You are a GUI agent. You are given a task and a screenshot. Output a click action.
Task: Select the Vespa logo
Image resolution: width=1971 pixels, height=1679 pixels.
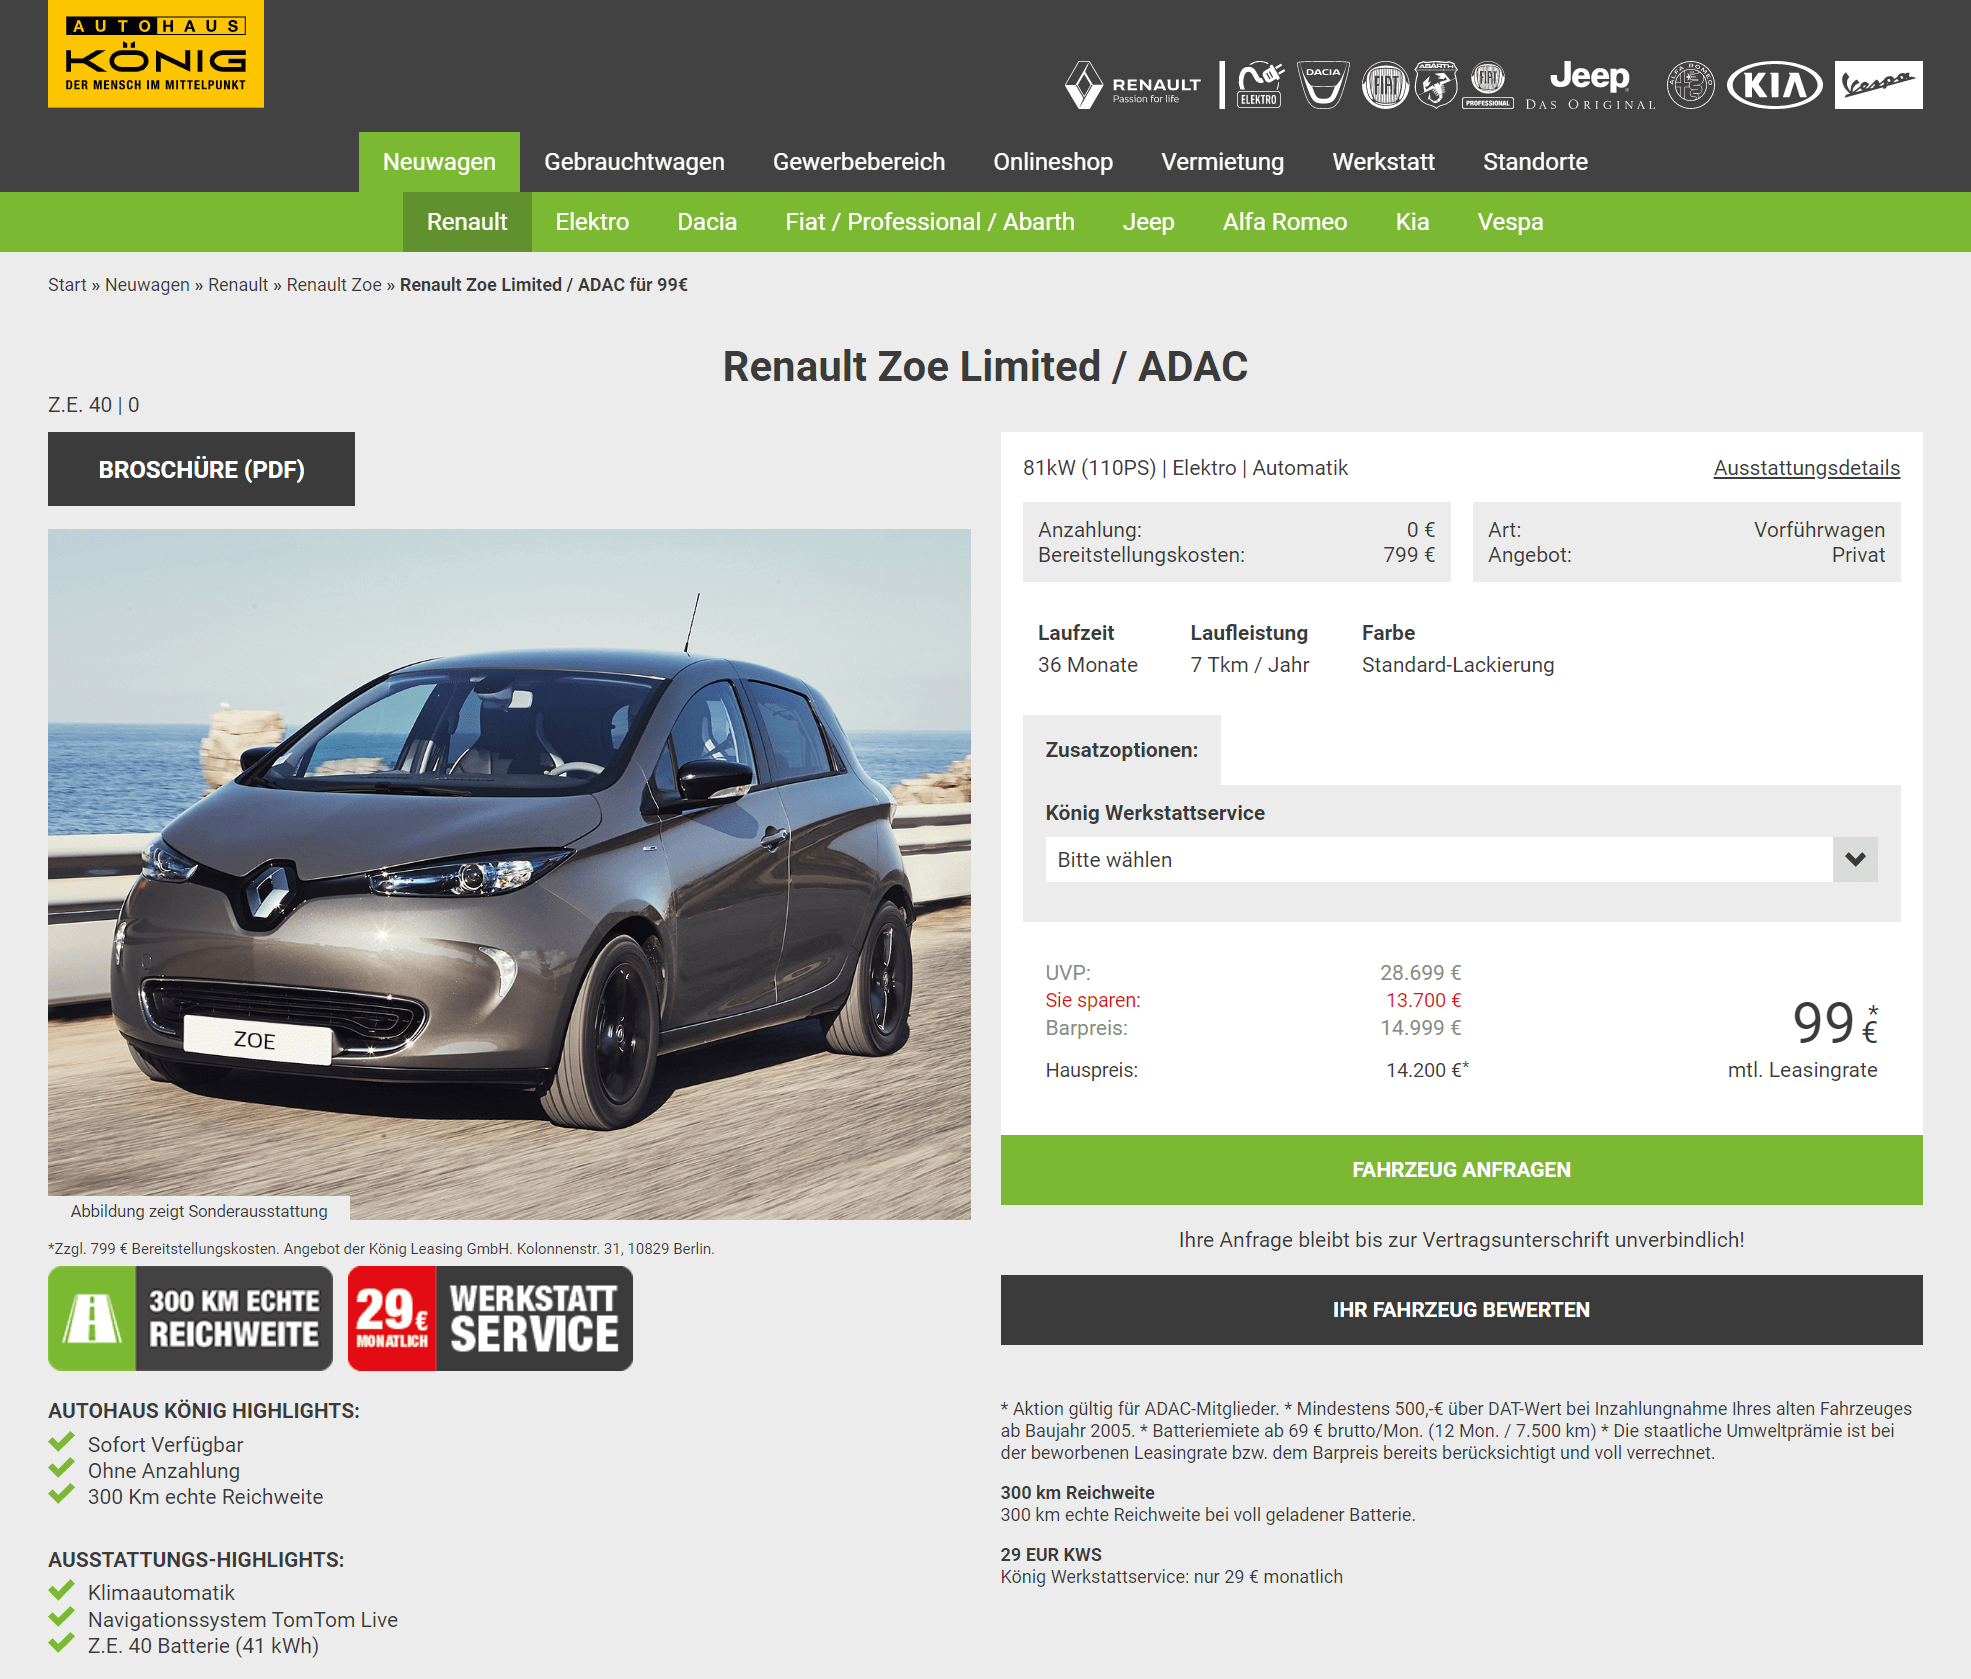(x=1878, y=85)
